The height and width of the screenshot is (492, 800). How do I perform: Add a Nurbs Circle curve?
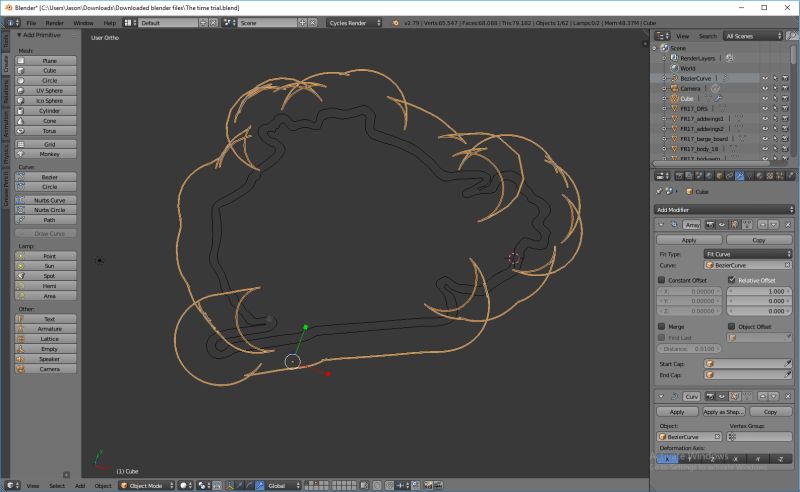(x=46, y=210)
